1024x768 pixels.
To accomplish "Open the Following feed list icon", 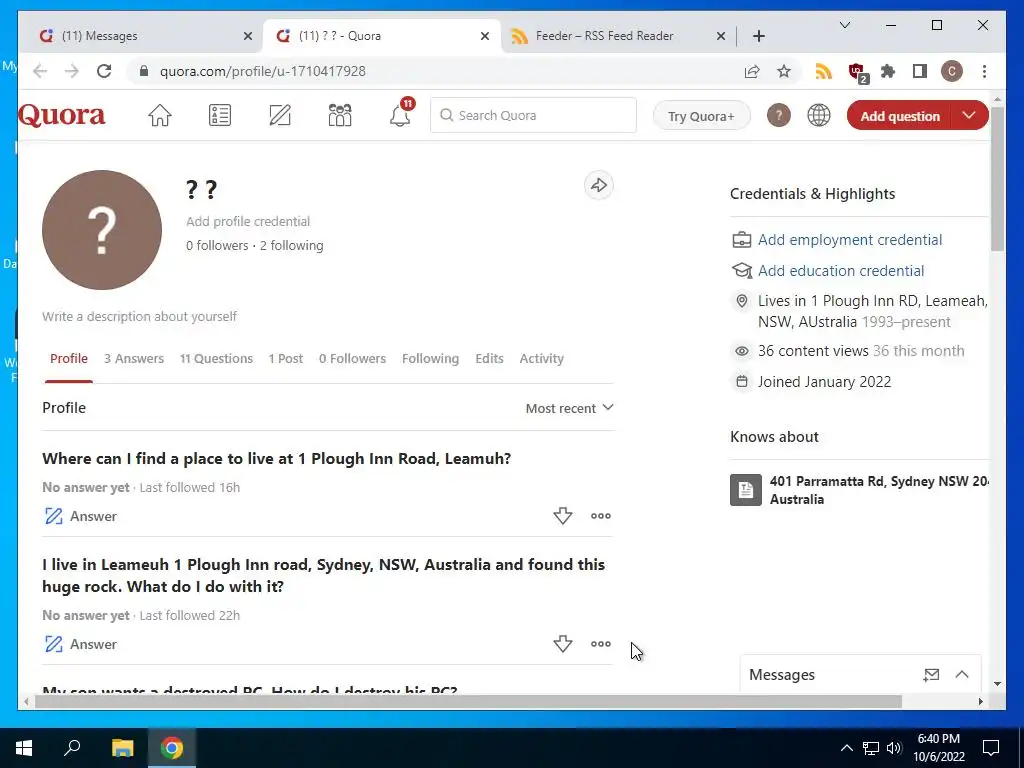I will coord(219,116).
